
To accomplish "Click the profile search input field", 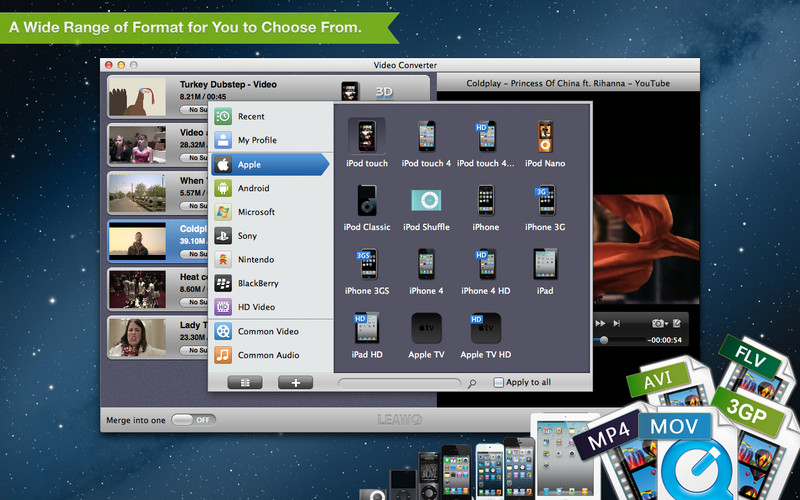I will point(399,383).
